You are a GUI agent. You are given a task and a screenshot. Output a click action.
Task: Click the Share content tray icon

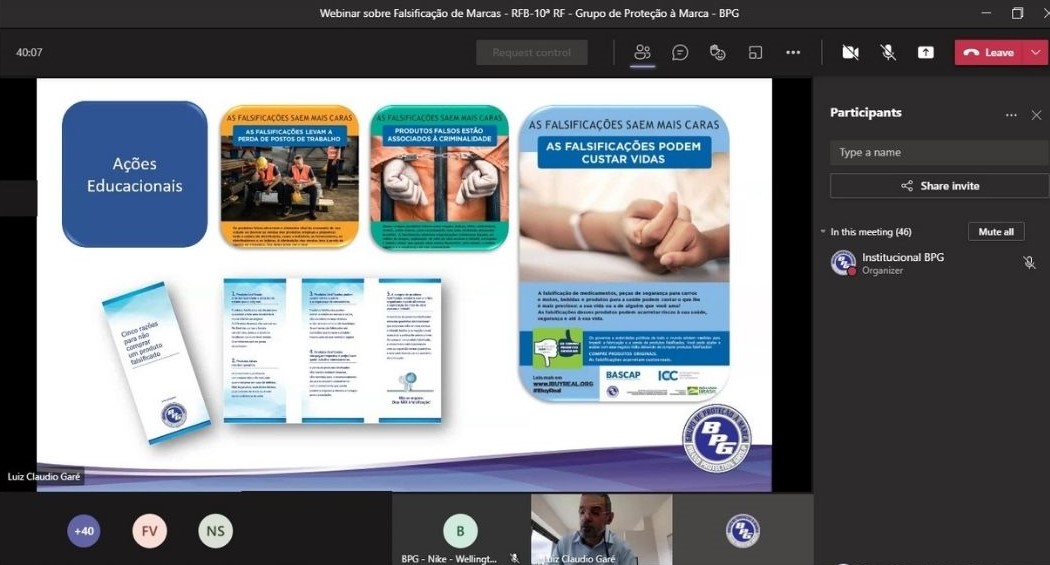[x=926, y=53]
